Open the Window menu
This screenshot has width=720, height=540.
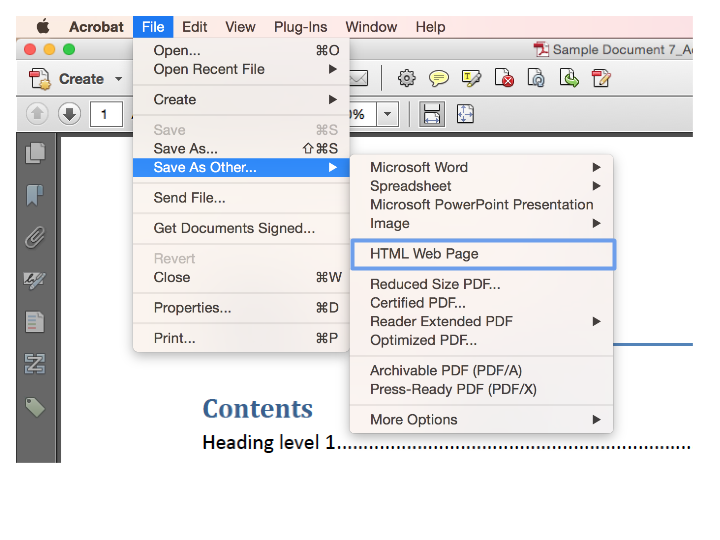(x=371, y=27)
